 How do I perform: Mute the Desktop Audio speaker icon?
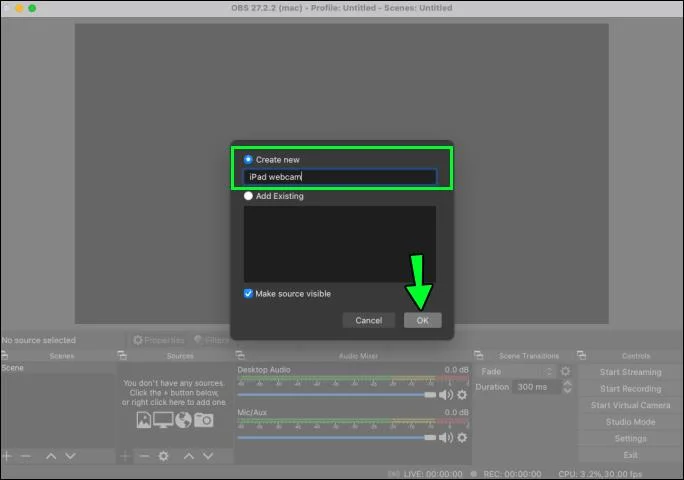pyautogui.click(x=446, y=395)
